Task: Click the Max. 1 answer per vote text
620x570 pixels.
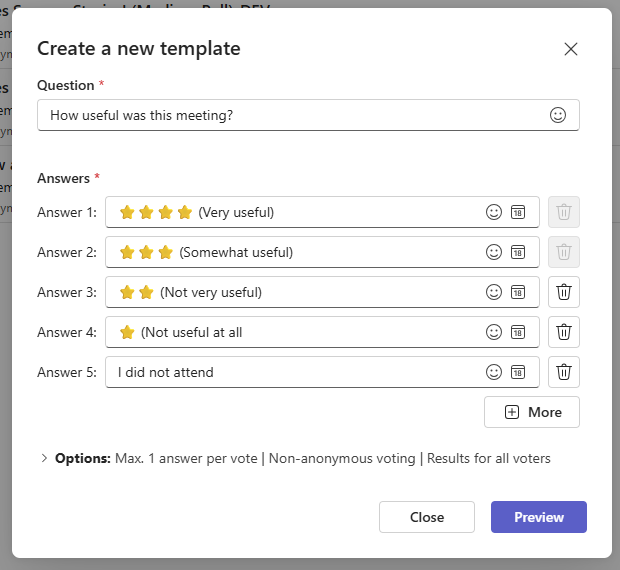Action: [x=186, y=459]
